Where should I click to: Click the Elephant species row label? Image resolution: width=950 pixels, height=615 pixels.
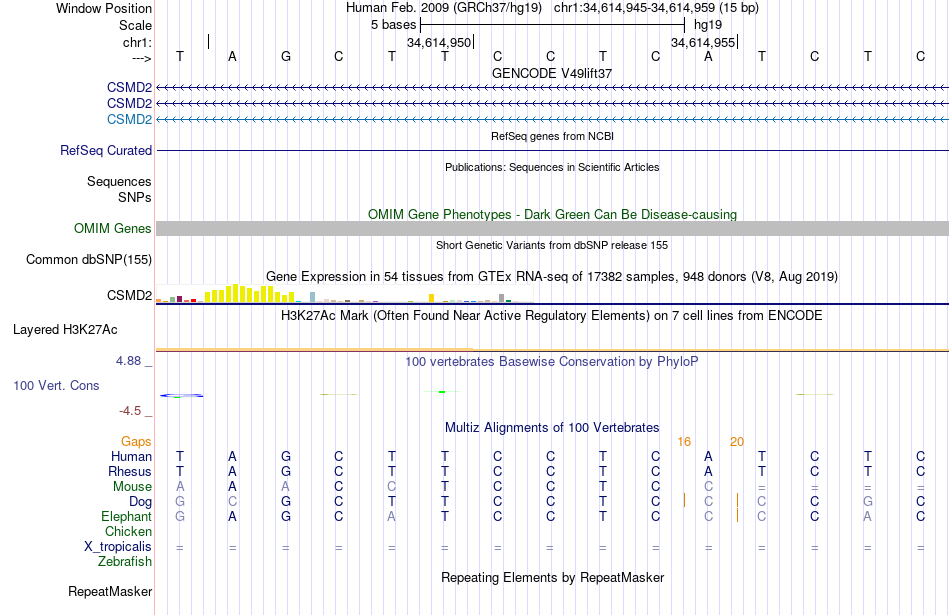coord(126,517)
